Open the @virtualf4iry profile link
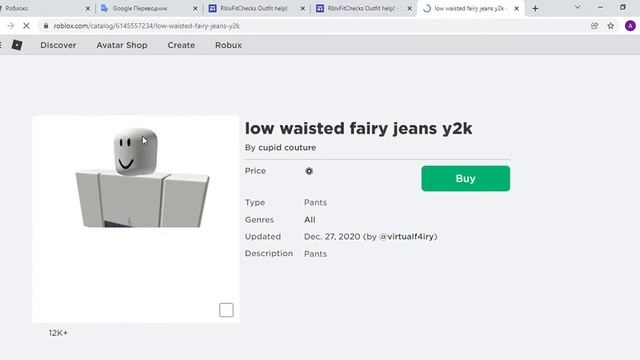Viewport: 640px width, 360px height. [407, 236]
